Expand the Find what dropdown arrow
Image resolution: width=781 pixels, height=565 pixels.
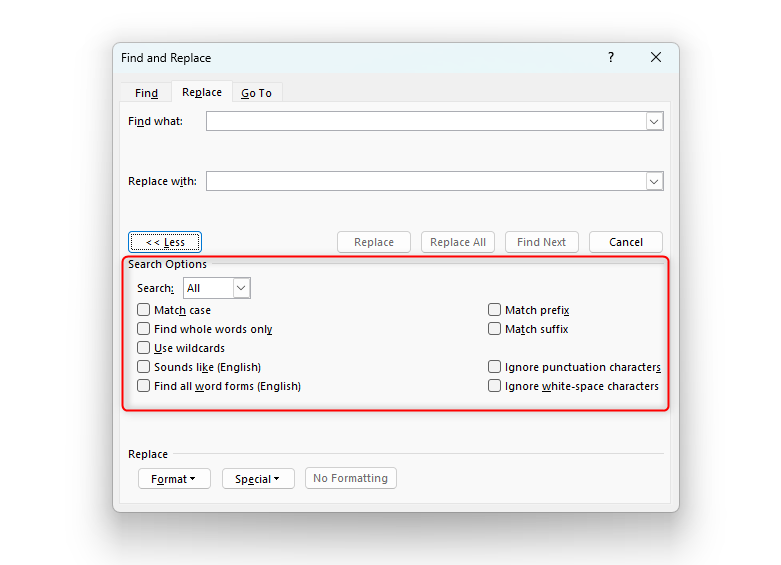(x=654, y=122)
